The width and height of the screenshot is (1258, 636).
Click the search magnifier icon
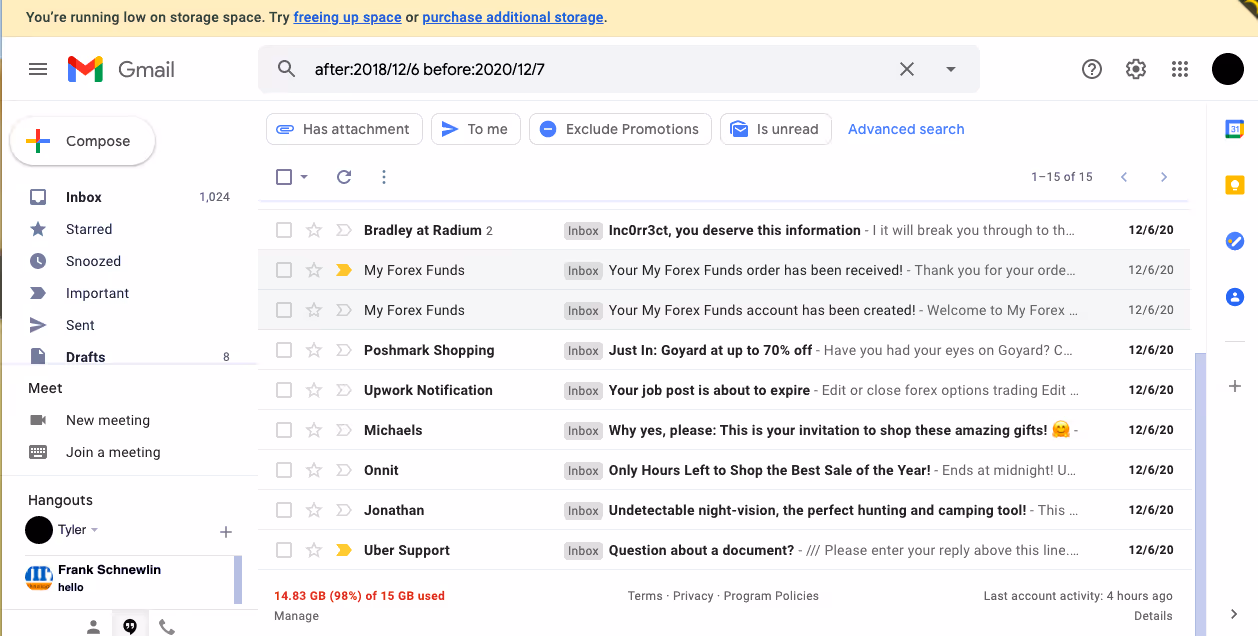click(x=286, y=69)
